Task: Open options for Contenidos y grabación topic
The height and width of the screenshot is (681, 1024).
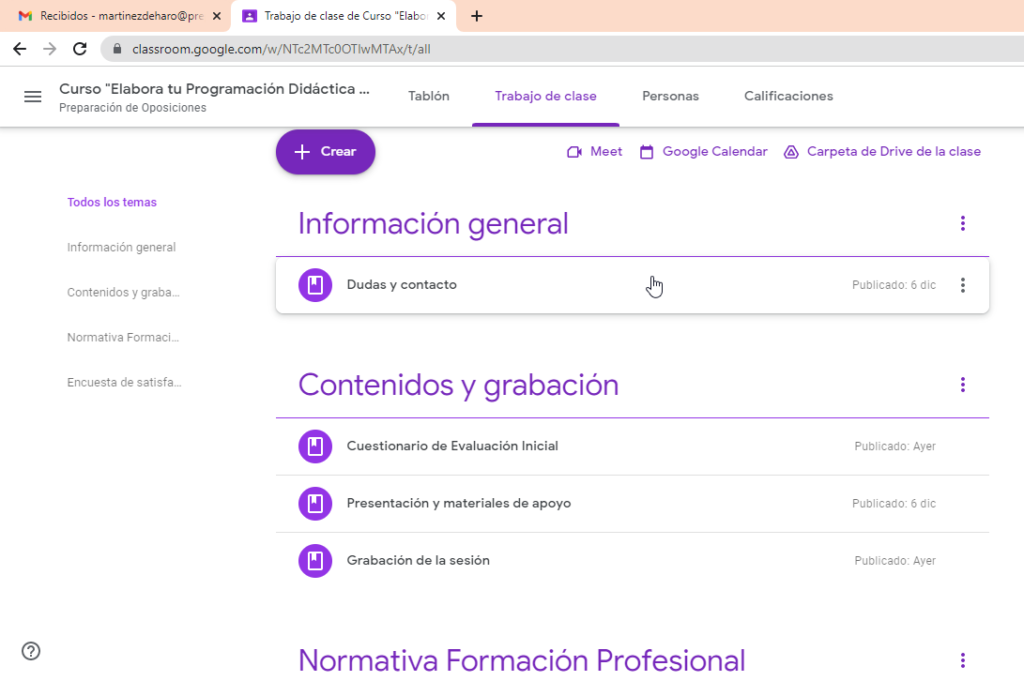Action: pos(963,385)
